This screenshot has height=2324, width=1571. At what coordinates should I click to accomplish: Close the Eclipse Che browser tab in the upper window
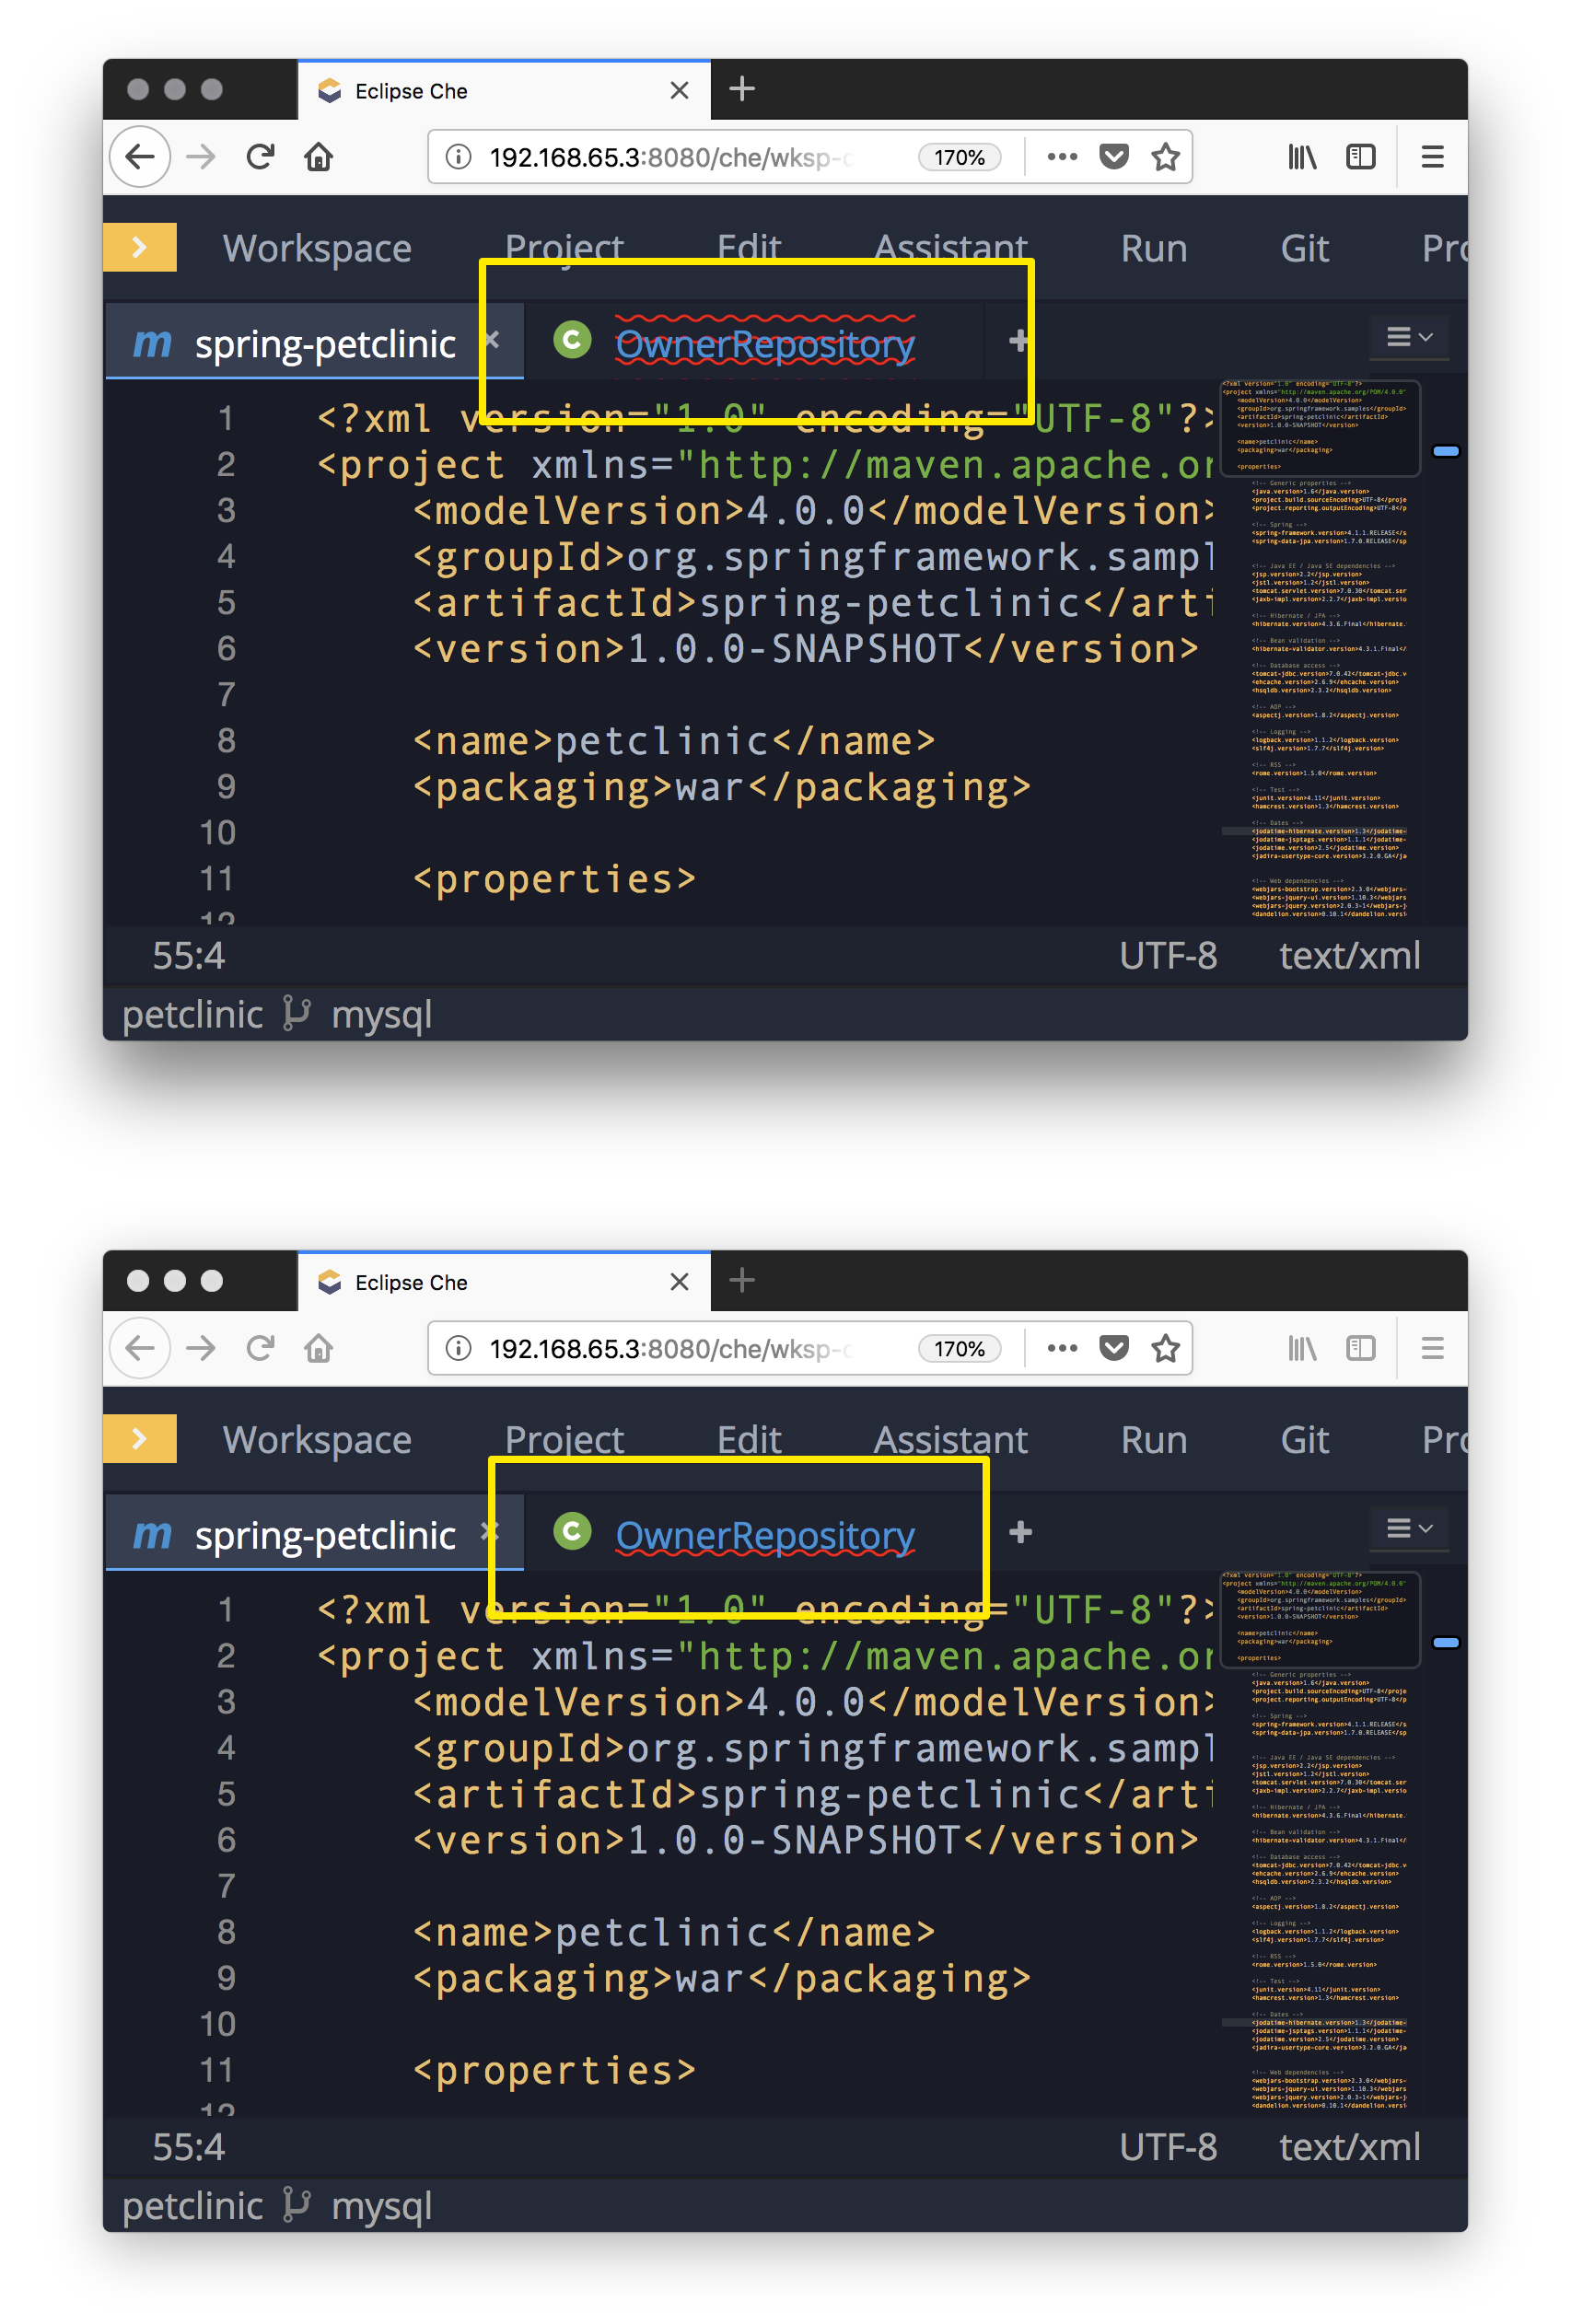tap(680, 91)
